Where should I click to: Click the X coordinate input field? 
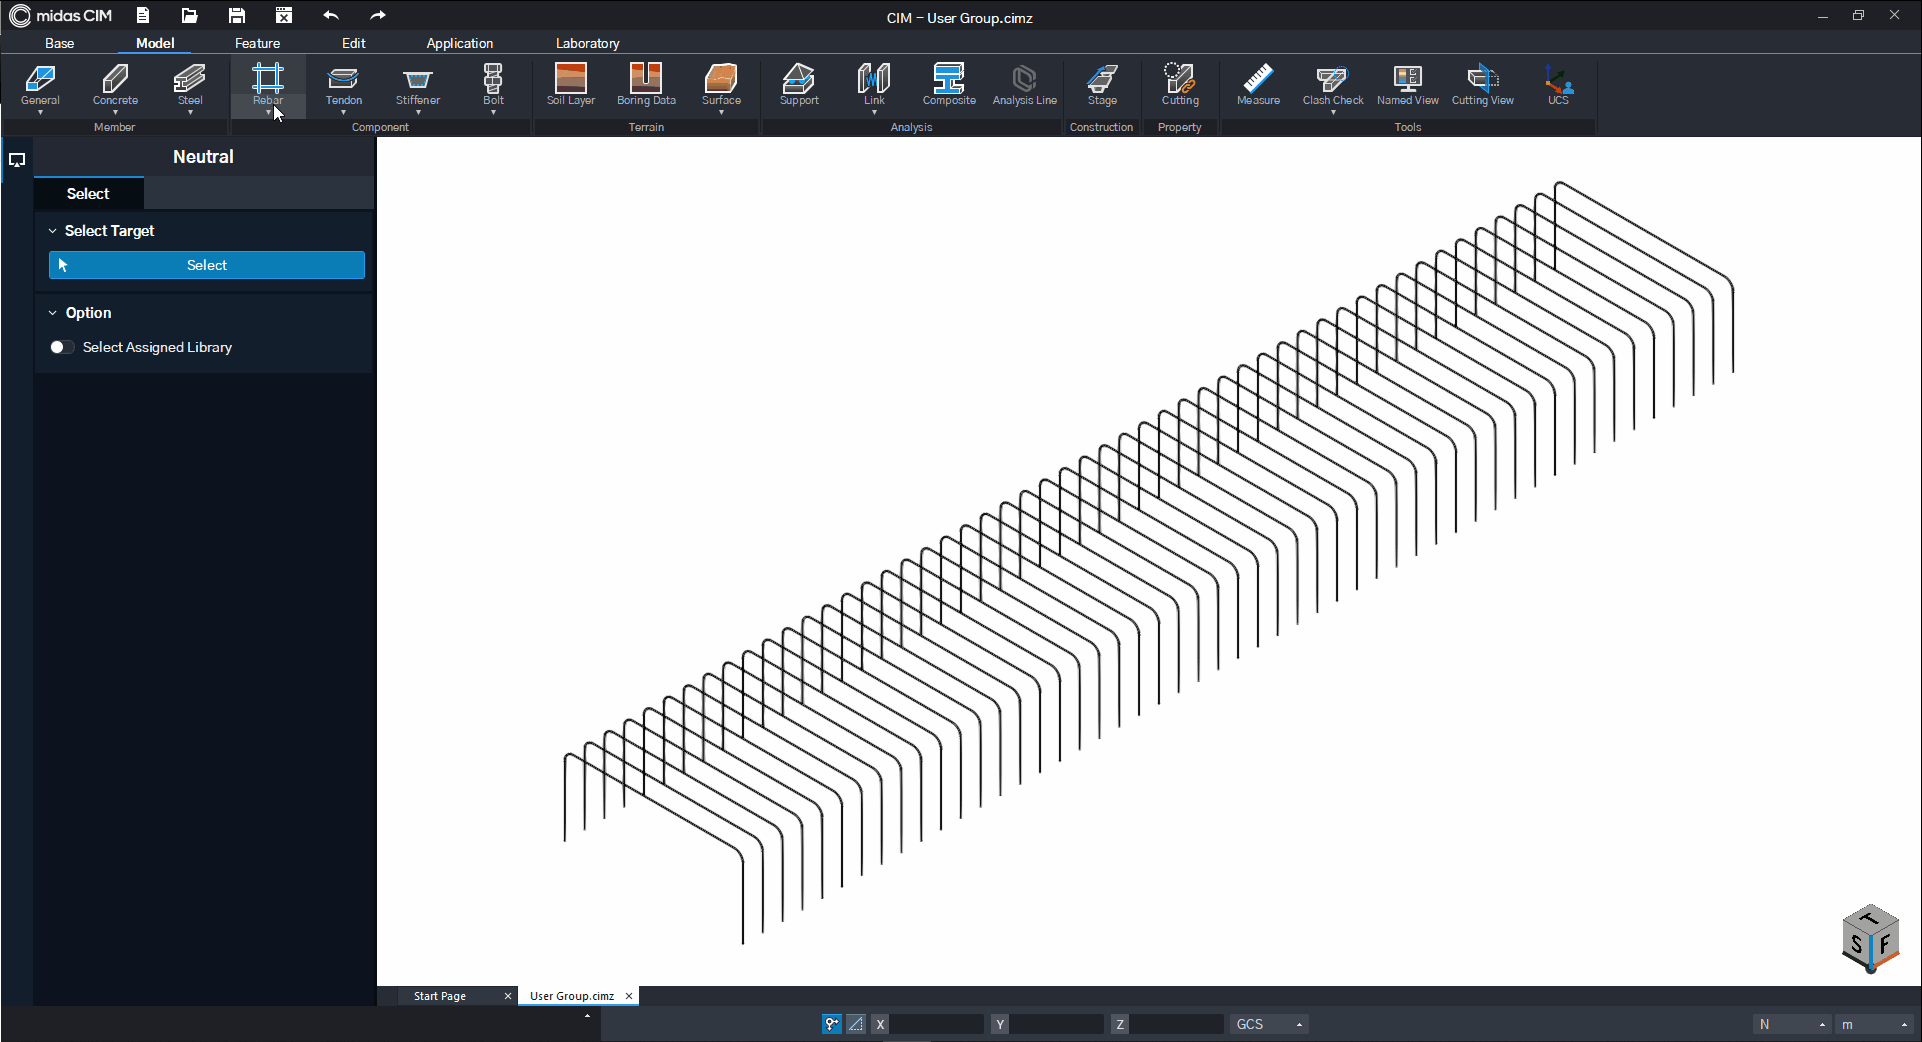pos(937,1024)
